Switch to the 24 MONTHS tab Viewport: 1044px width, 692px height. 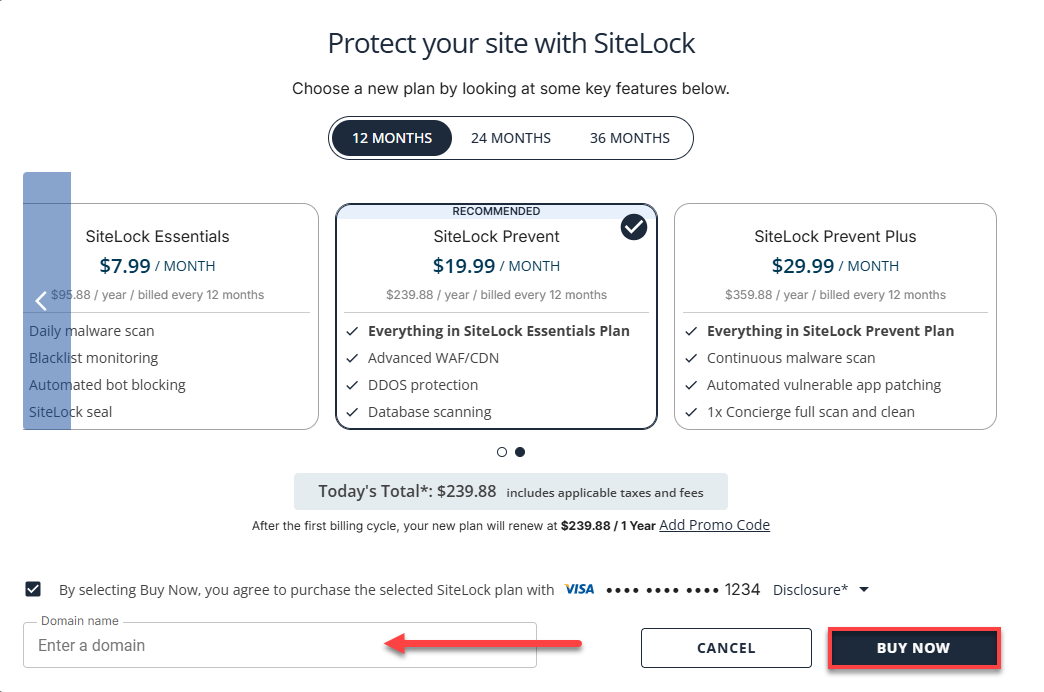coord(510,138)
